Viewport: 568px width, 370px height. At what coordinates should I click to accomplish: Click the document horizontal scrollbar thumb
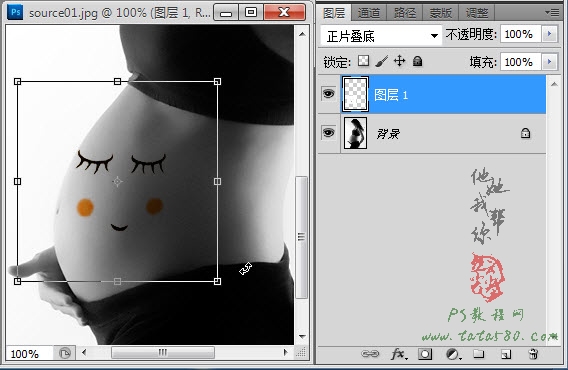[x=163, y=352]
